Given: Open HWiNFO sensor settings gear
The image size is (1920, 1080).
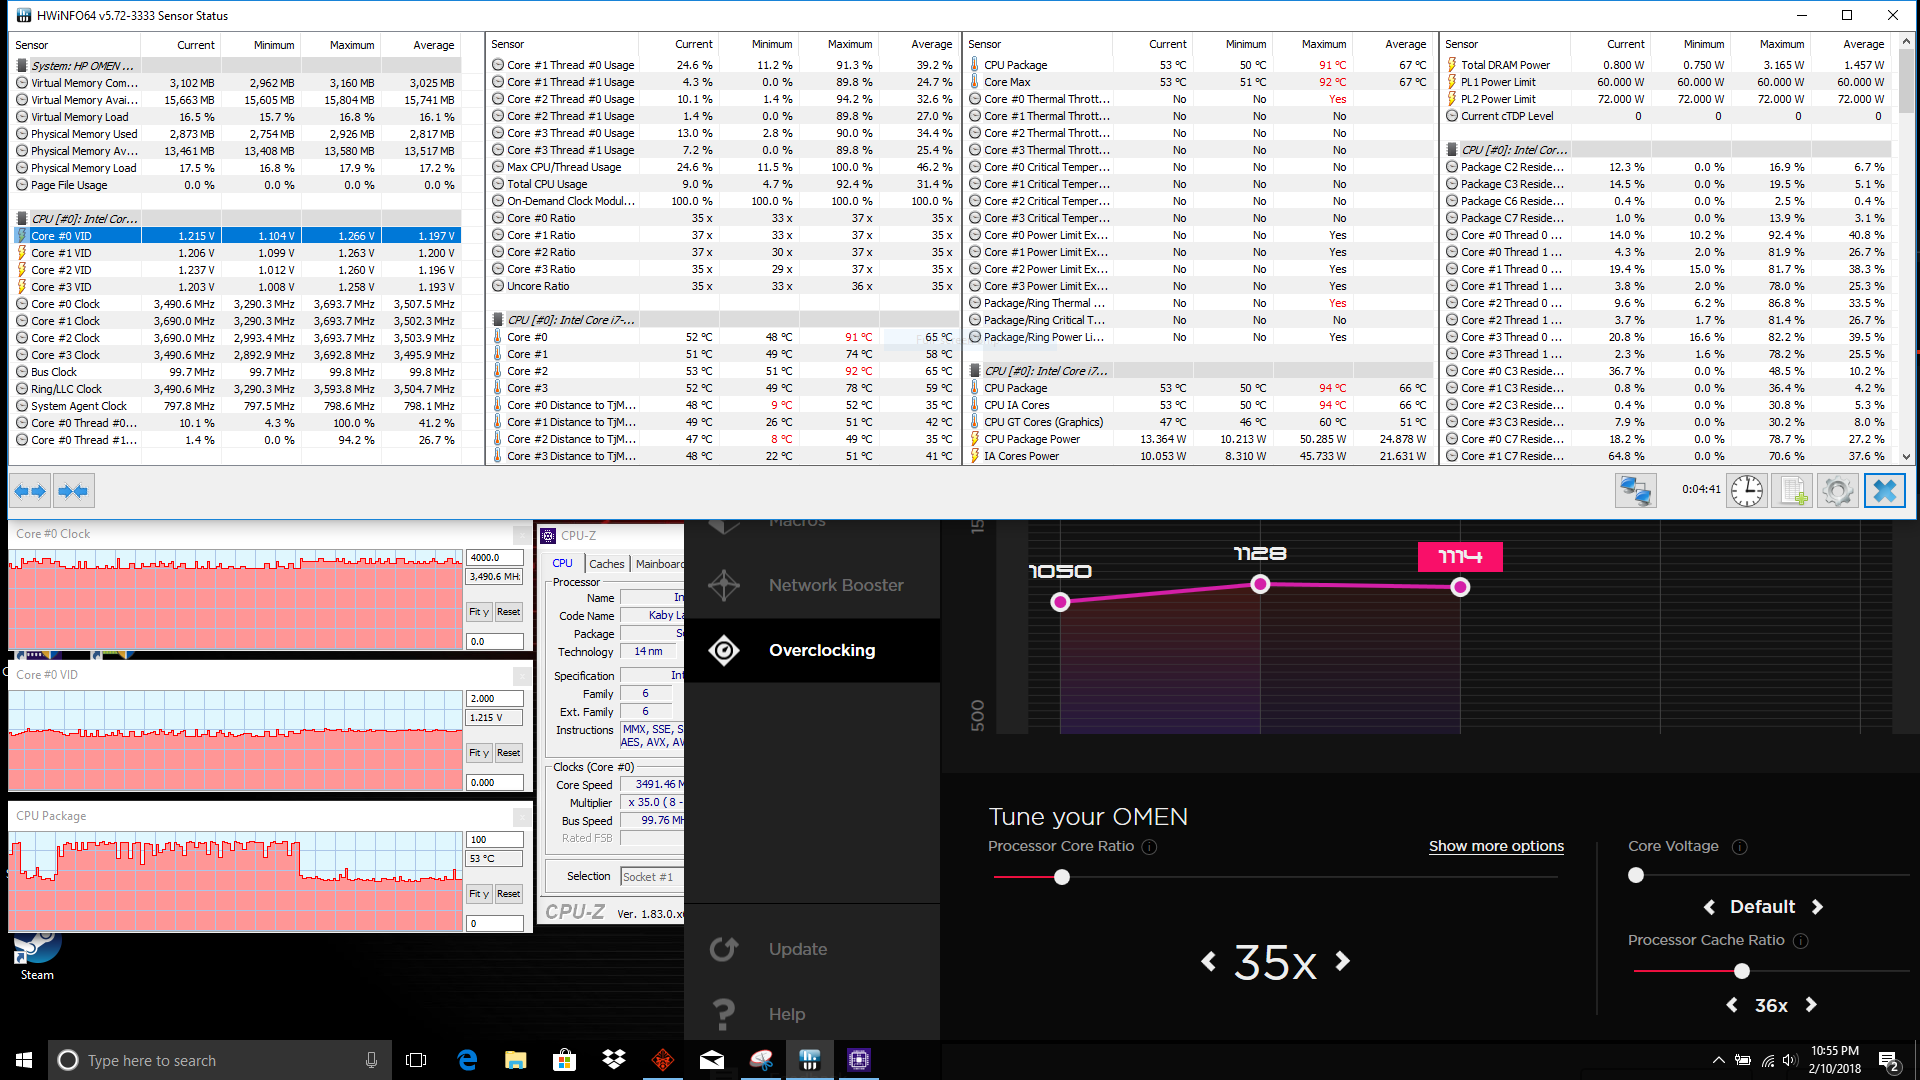Looking at the screenshot, I should tap(1837, 491).
